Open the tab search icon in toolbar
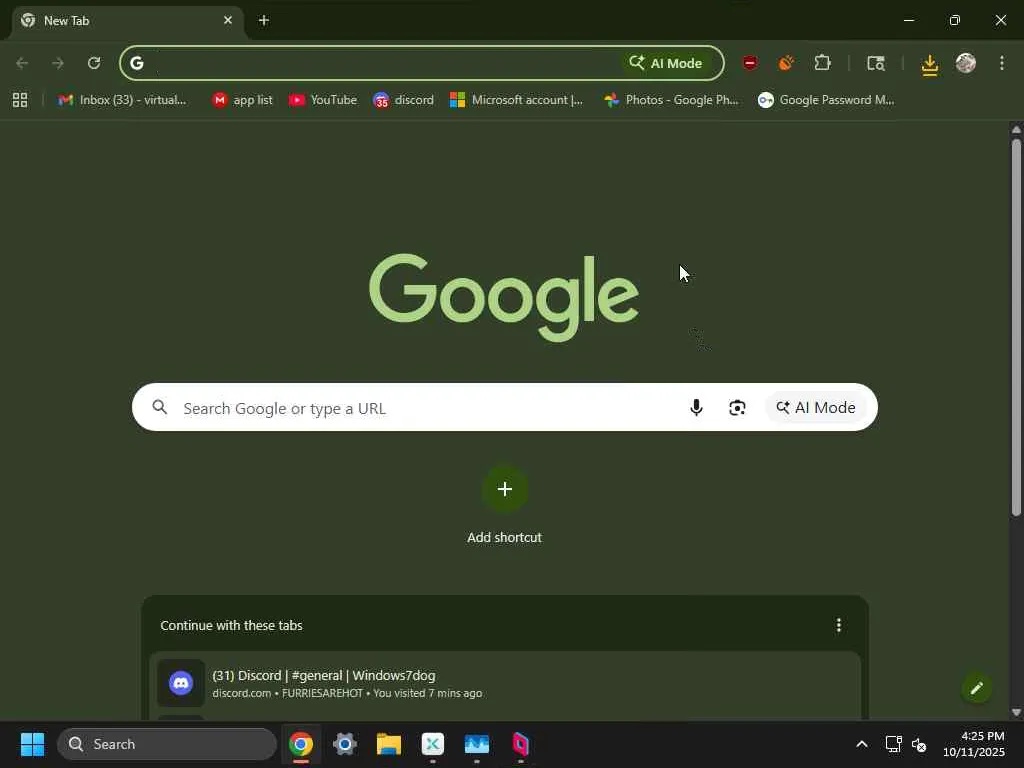This screenshot has height=768, width=1024. pyautogui.click(x=876, y=63)
